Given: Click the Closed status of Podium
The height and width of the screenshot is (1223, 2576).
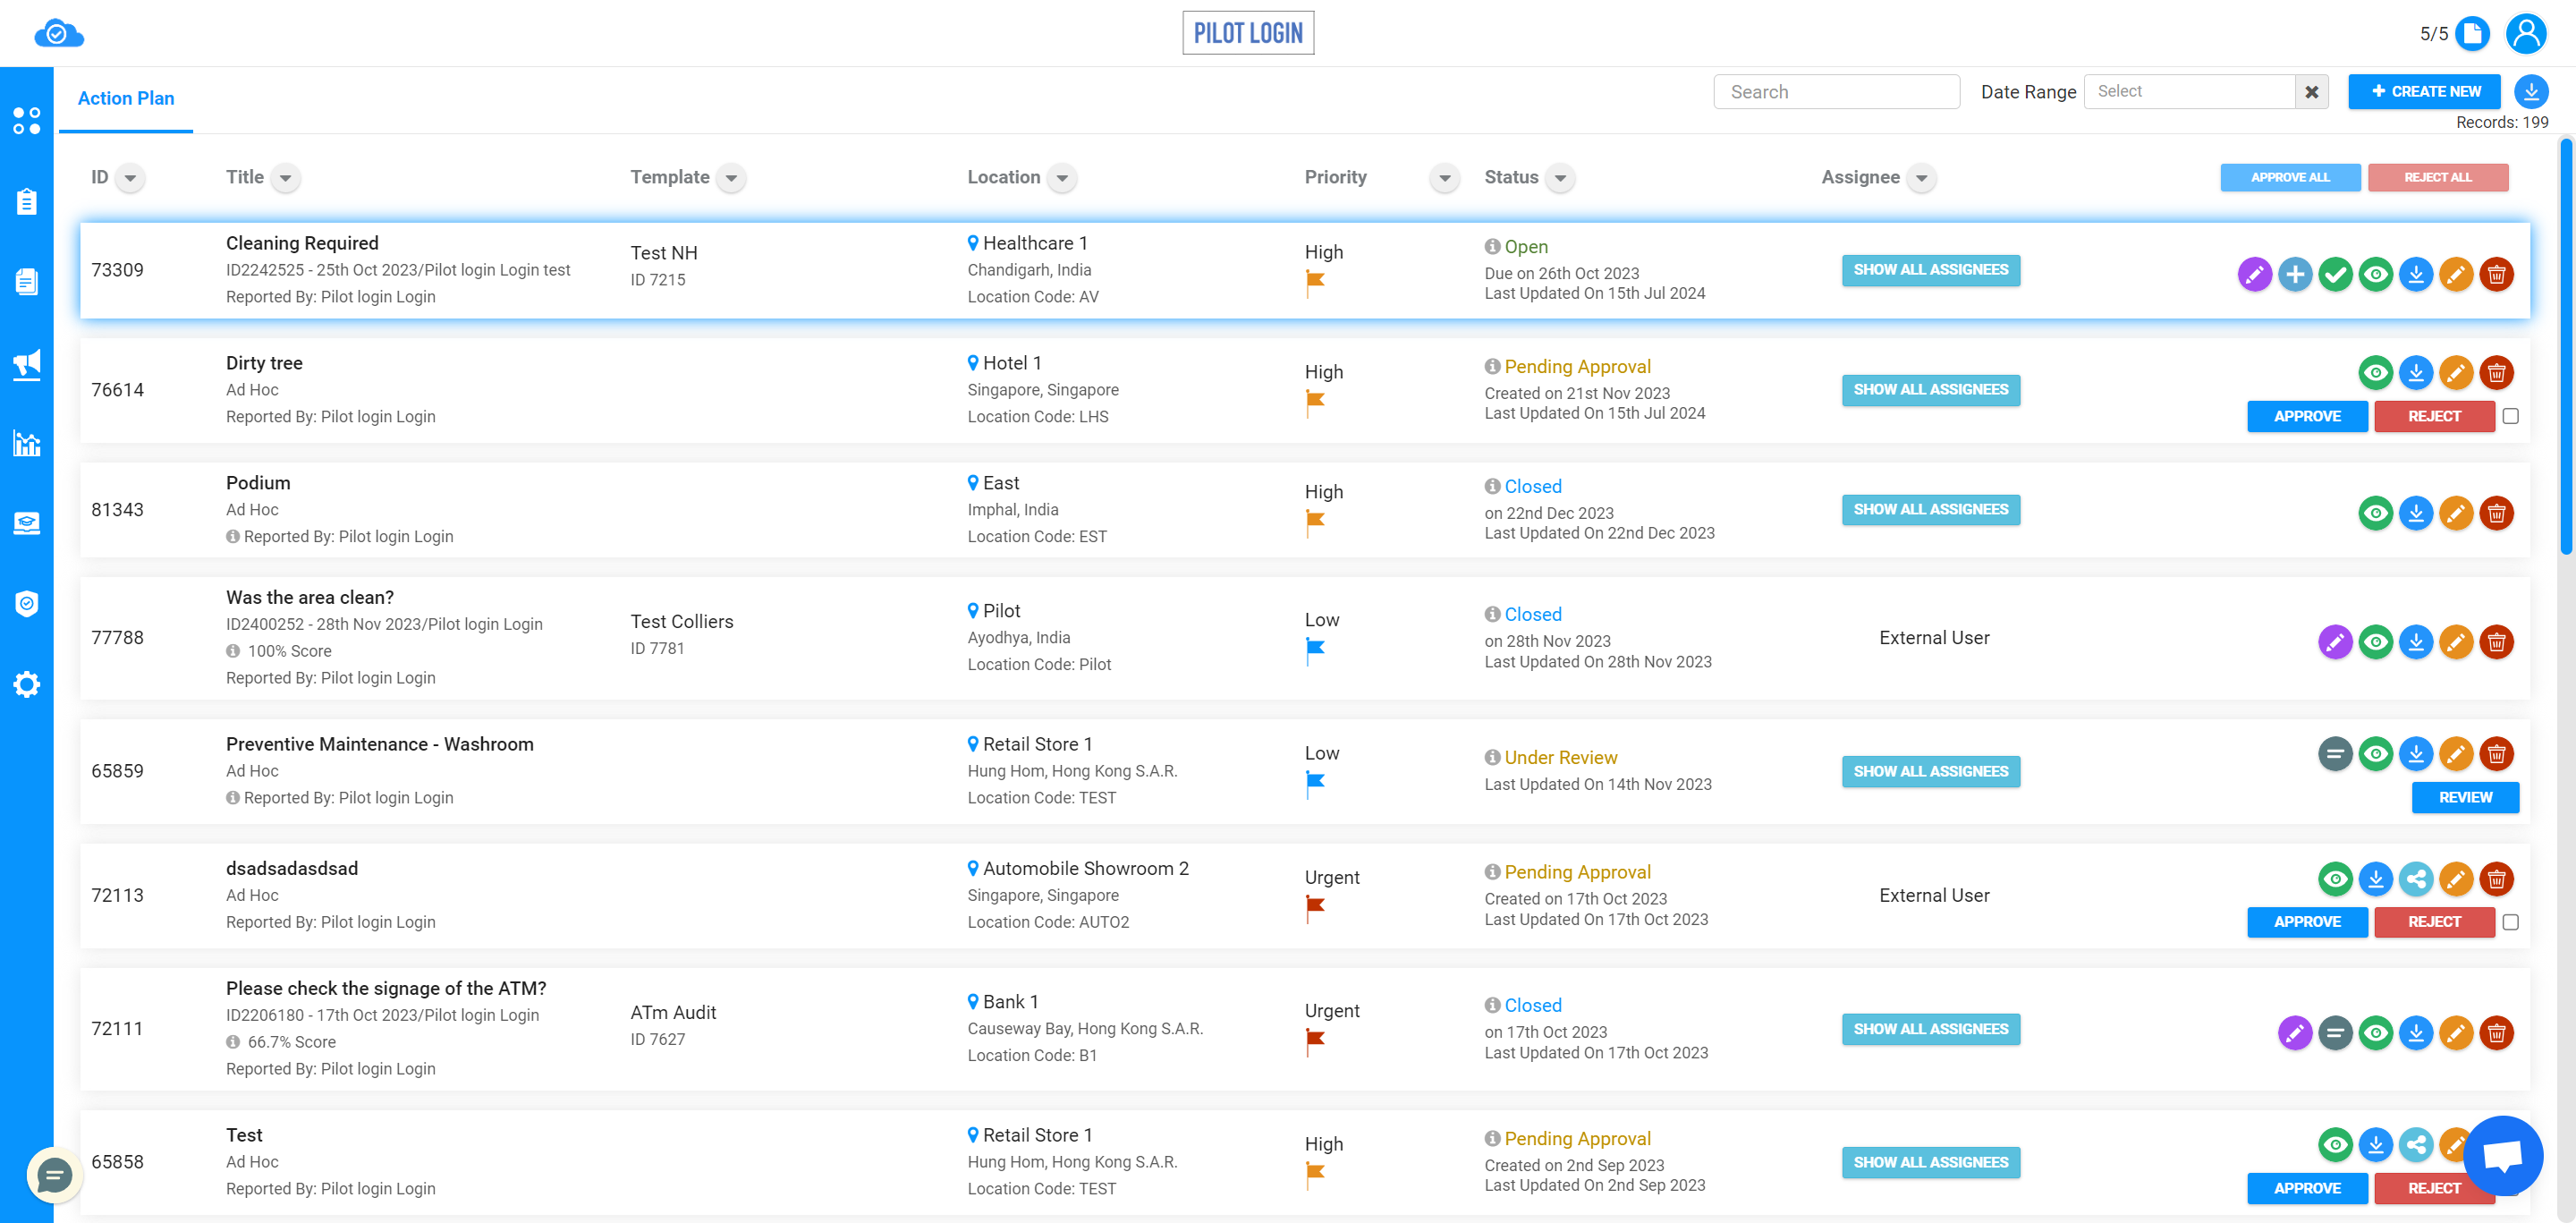Looking at the screenshot, I should (x=1532, y=486).
